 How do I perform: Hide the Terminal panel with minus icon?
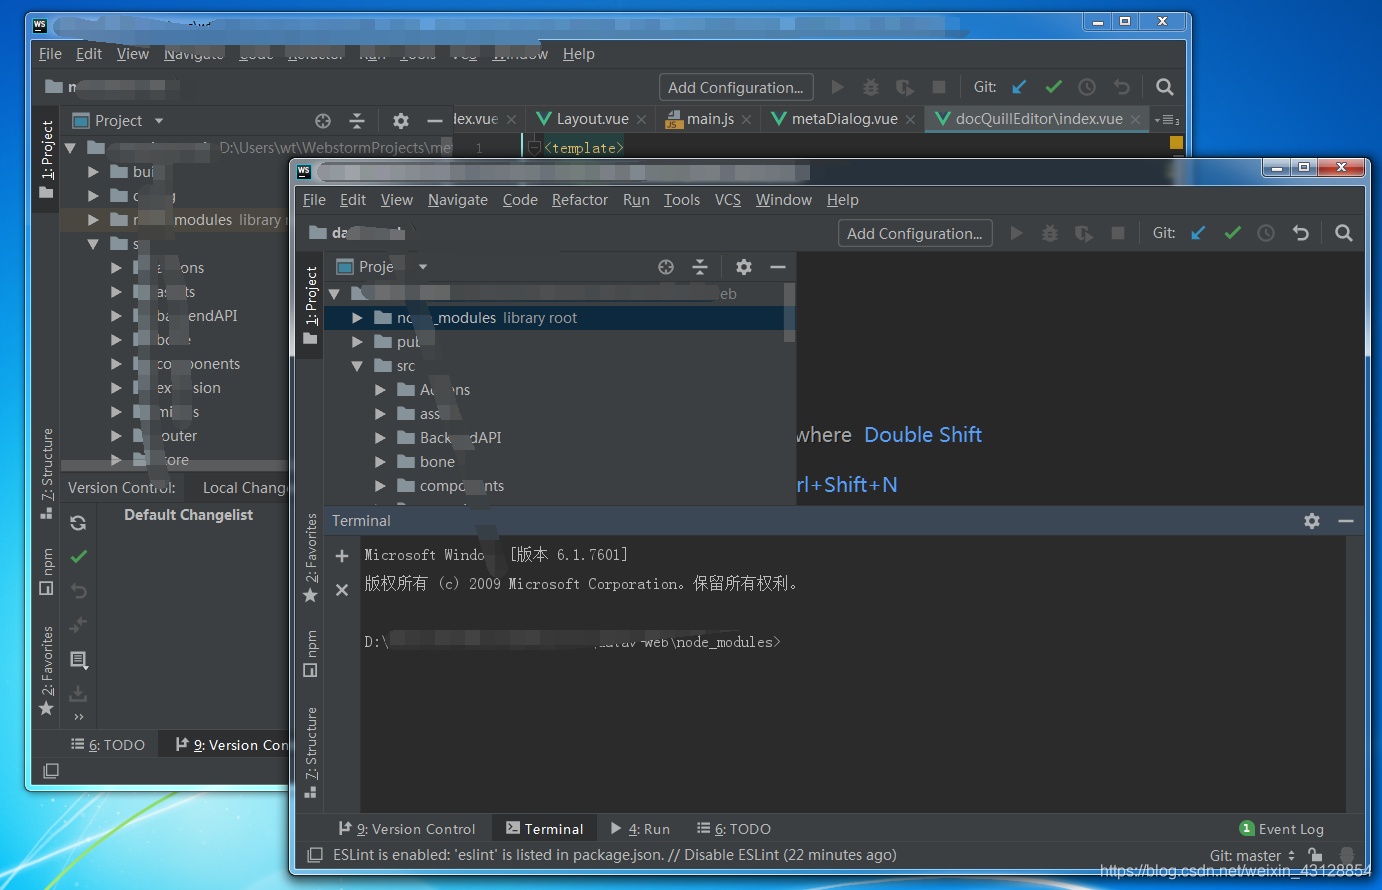pyautogui.click(x=1346, y=521)
